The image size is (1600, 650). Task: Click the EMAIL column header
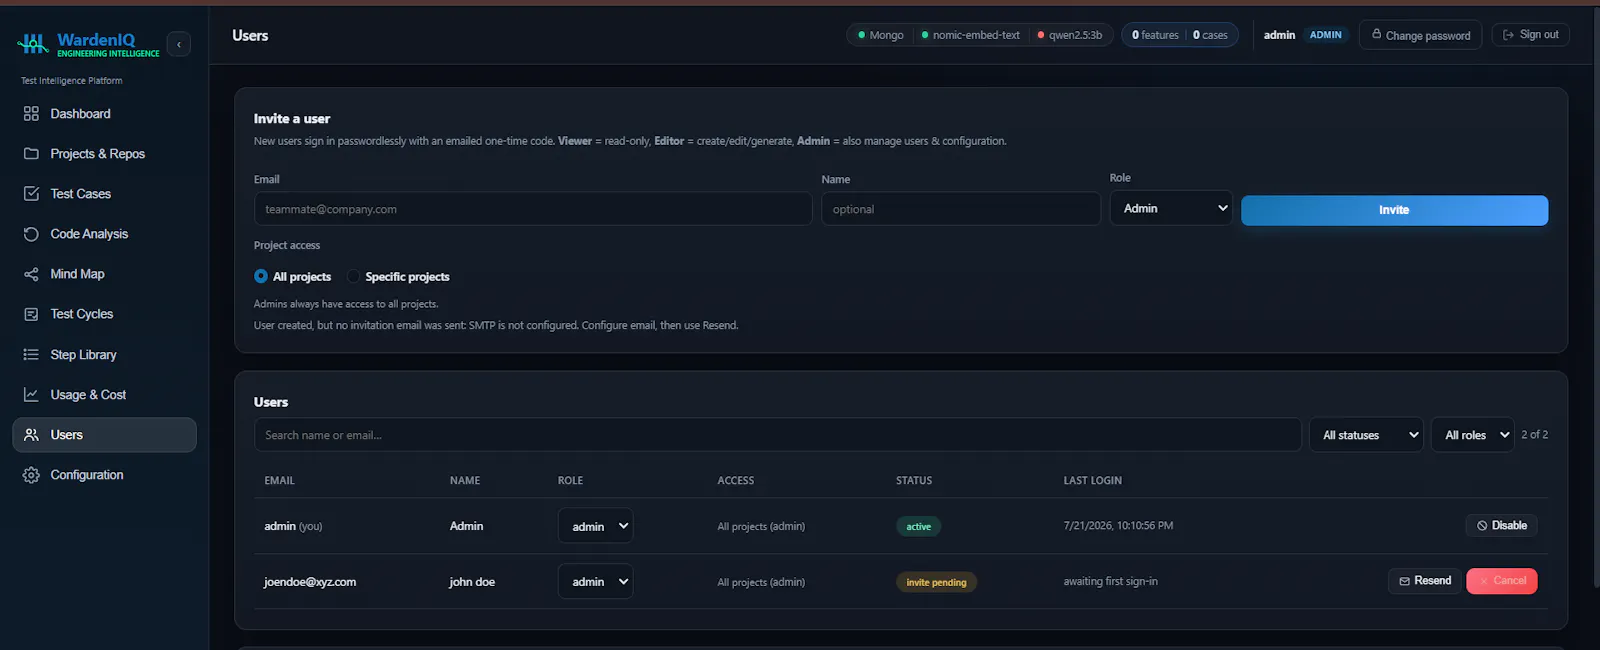(x=279, y=481)
